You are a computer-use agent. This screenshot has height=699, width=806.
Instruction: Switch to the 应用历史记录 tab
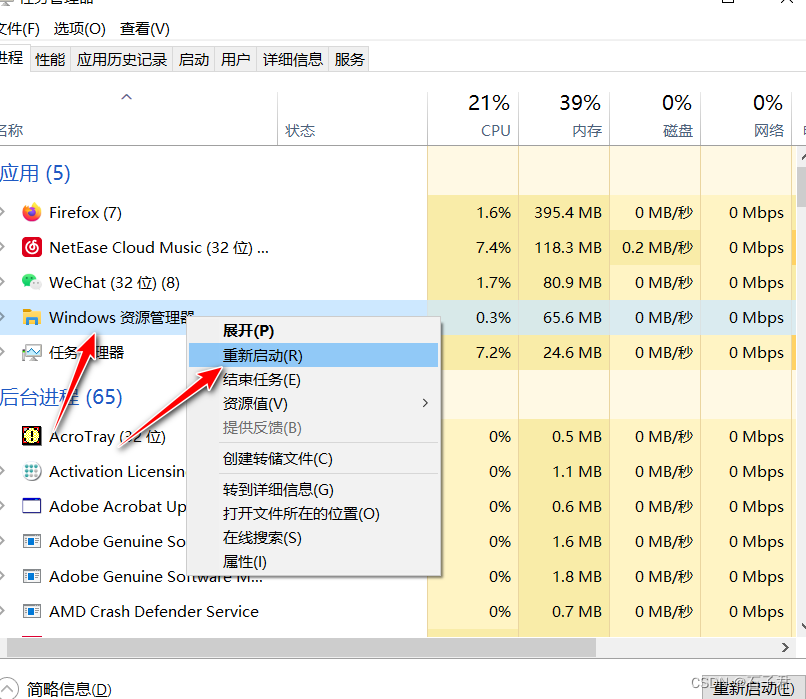pos(122,60)
